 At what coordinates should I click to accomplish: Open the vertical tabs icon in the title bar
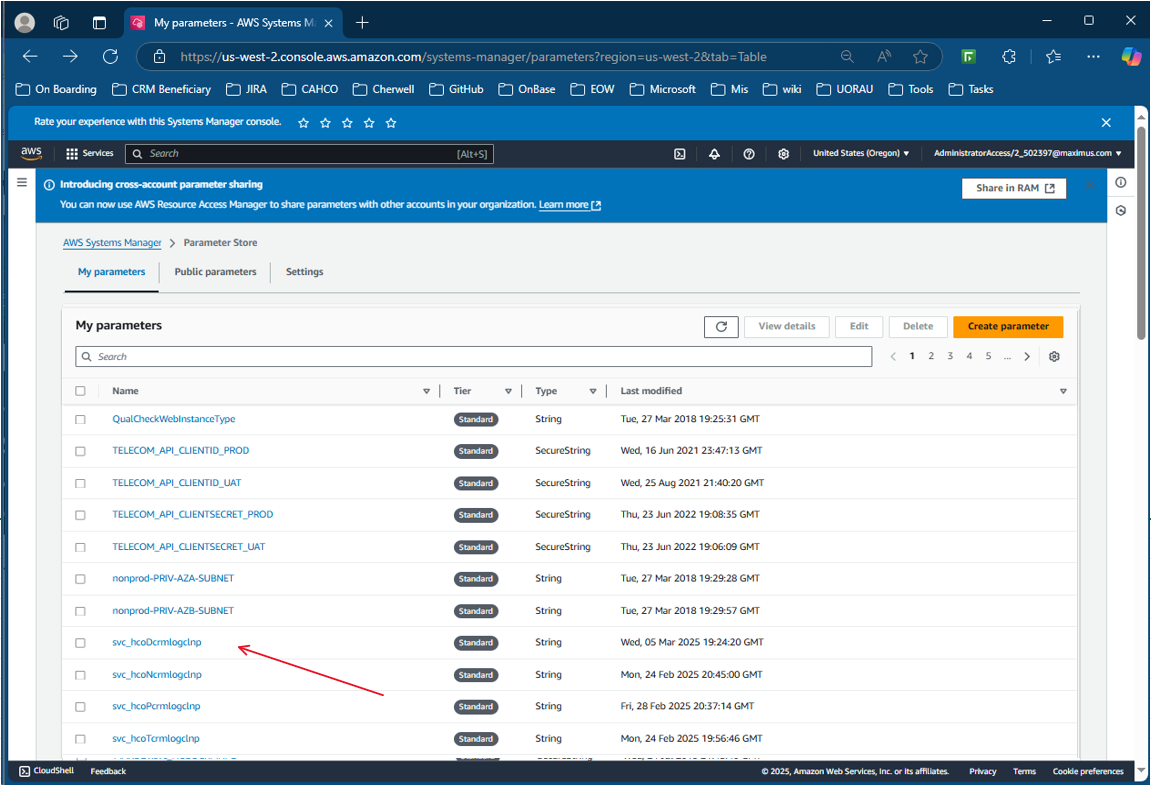click(99, 23)
